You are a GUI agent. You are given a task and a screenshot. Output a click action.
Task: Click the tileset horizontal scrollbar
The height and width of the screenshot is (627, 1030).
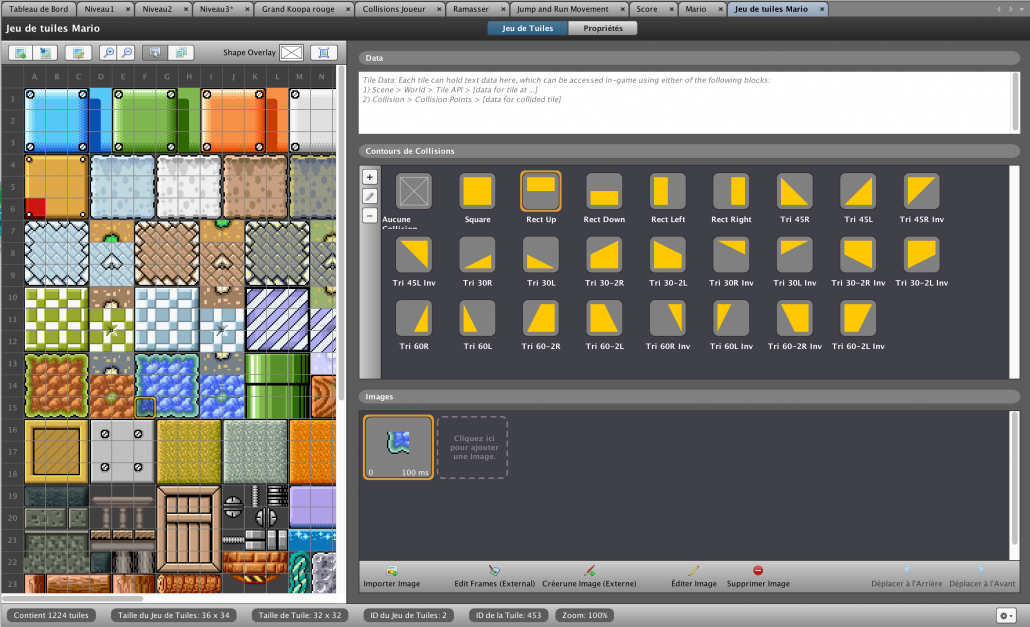[x=72, y=598]
